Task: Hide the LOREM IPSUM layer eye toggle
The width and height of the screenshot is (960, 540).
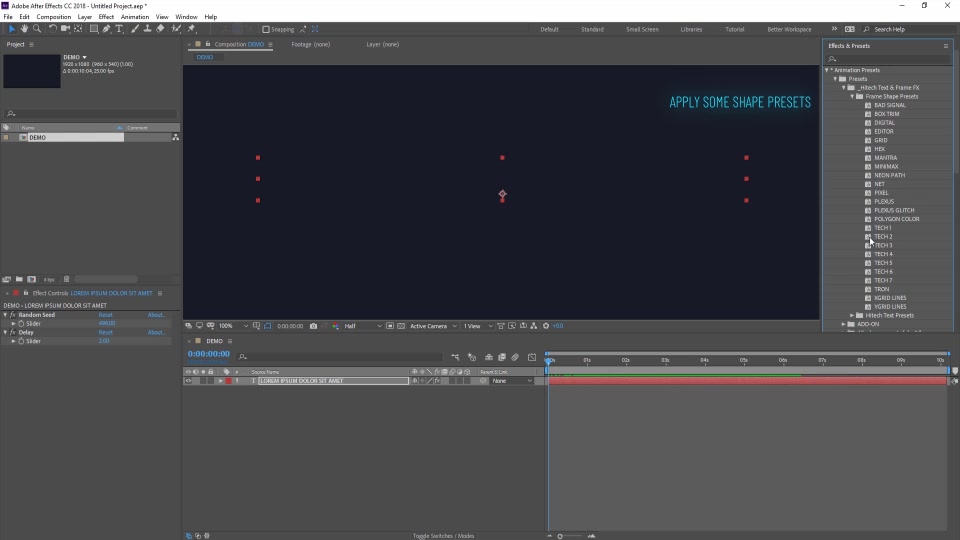Action: (188, 381)
